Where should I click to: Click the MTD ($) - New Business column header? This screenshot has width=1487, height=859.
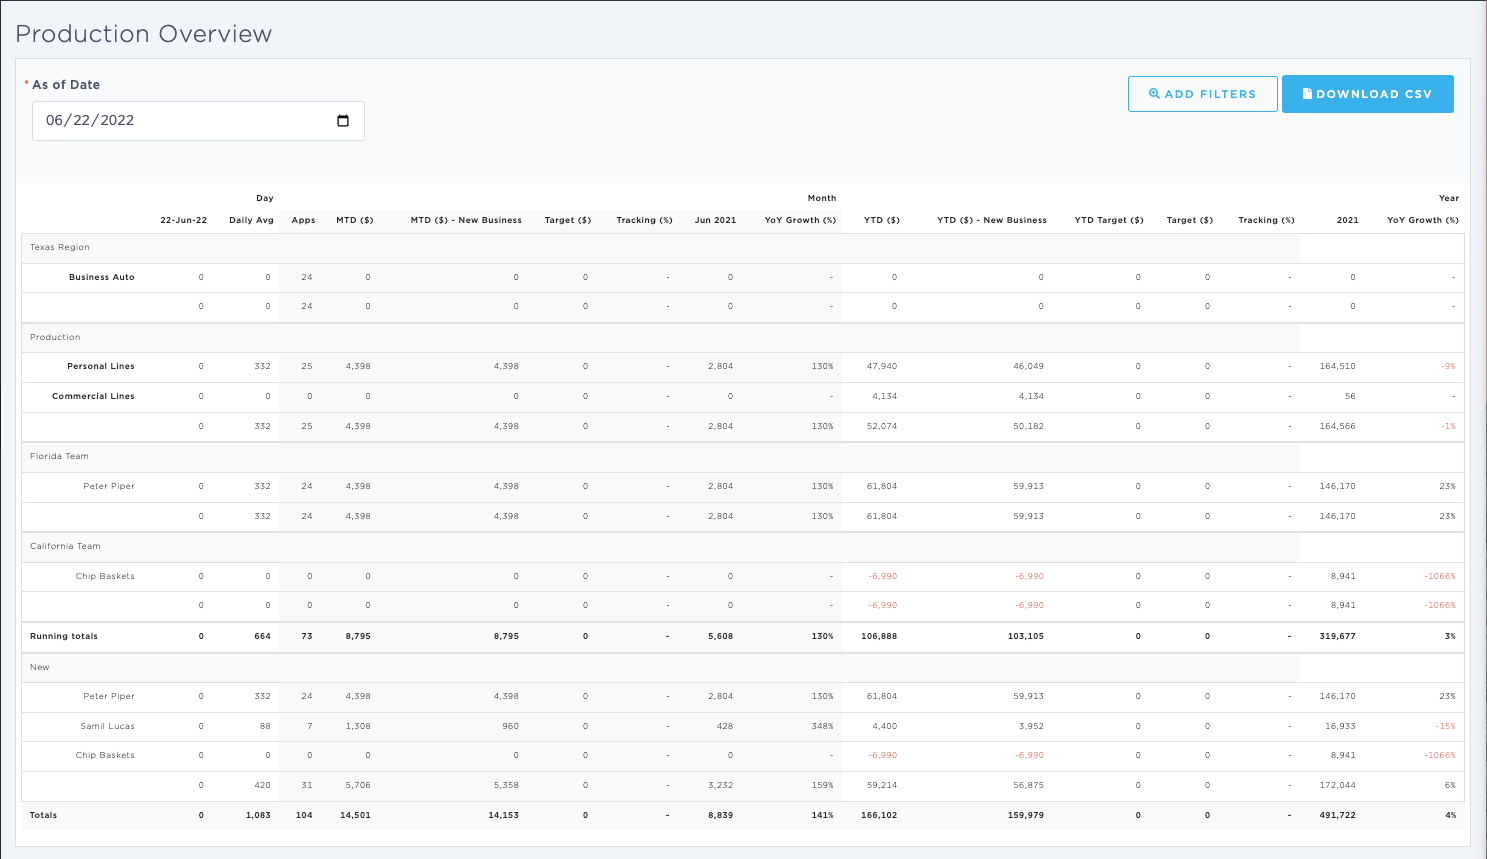click(x=466, y=220)
